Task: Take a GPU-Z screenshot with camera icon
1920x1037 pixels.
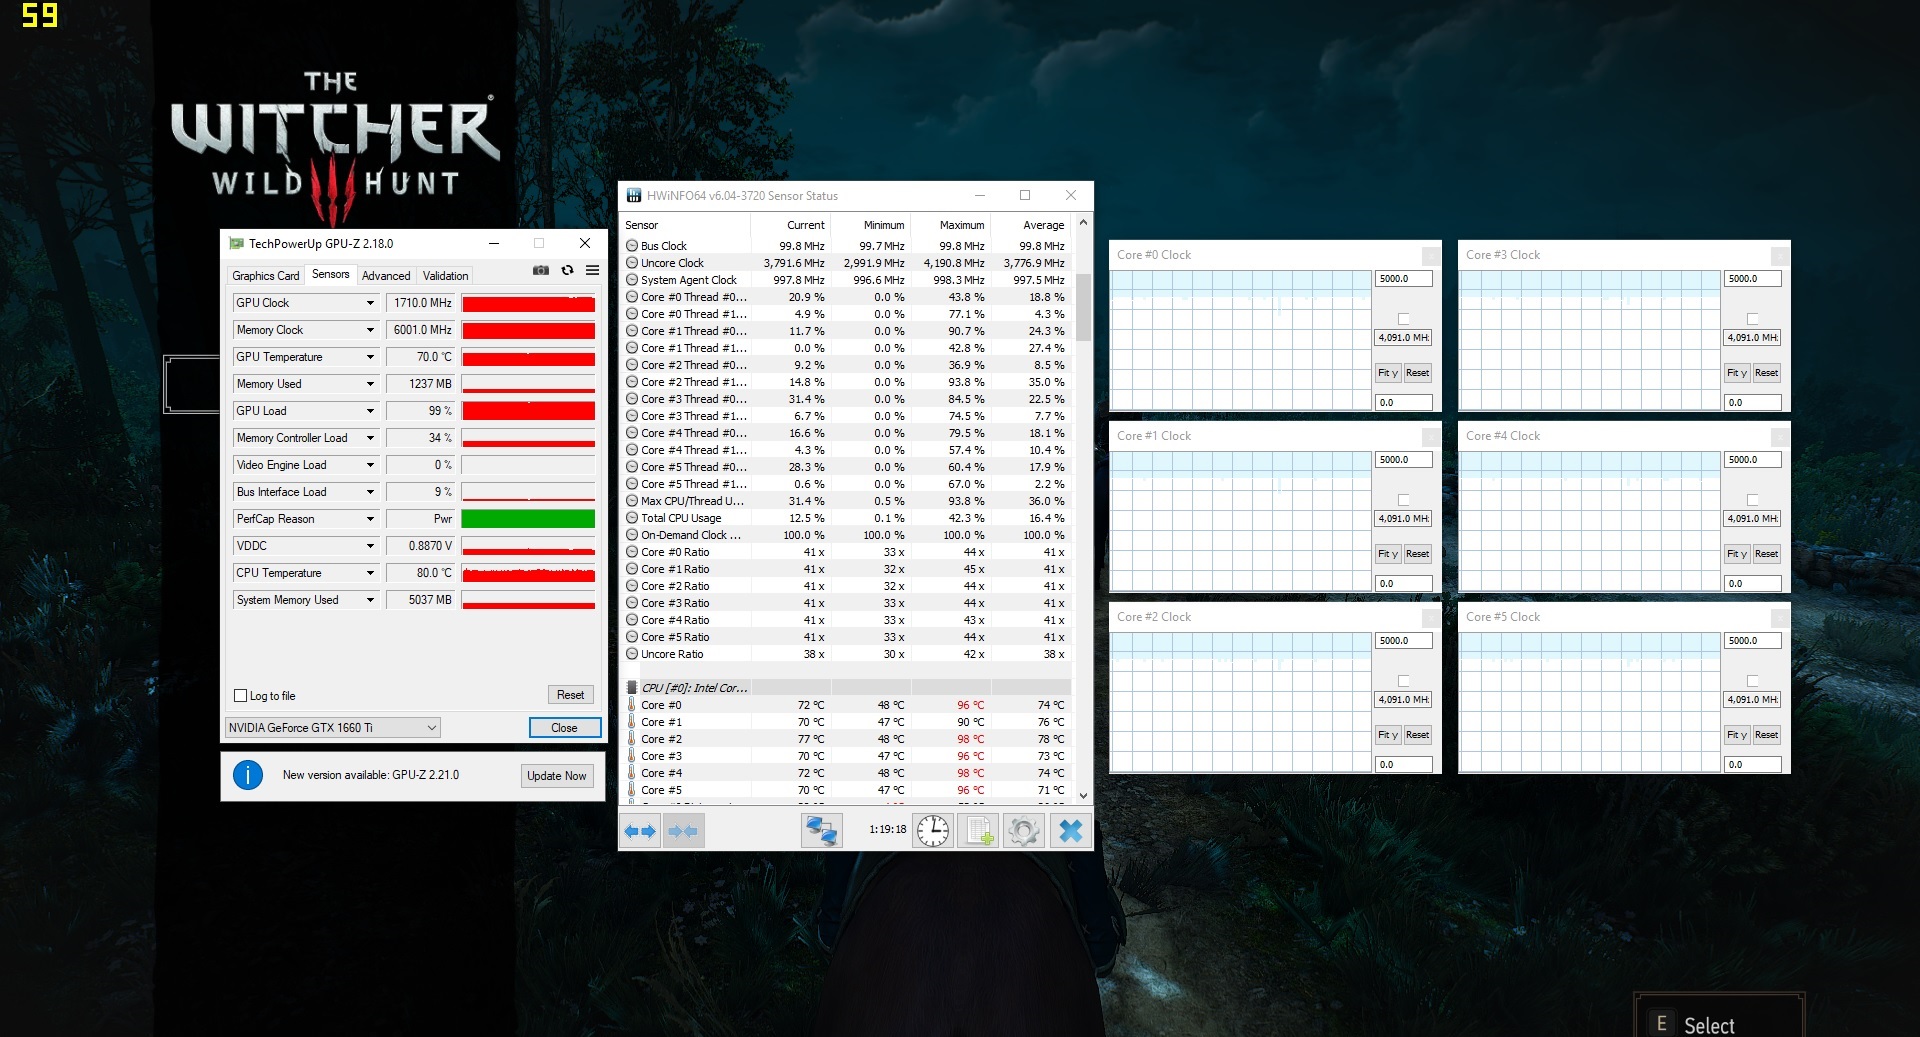Action: [541, 270]
